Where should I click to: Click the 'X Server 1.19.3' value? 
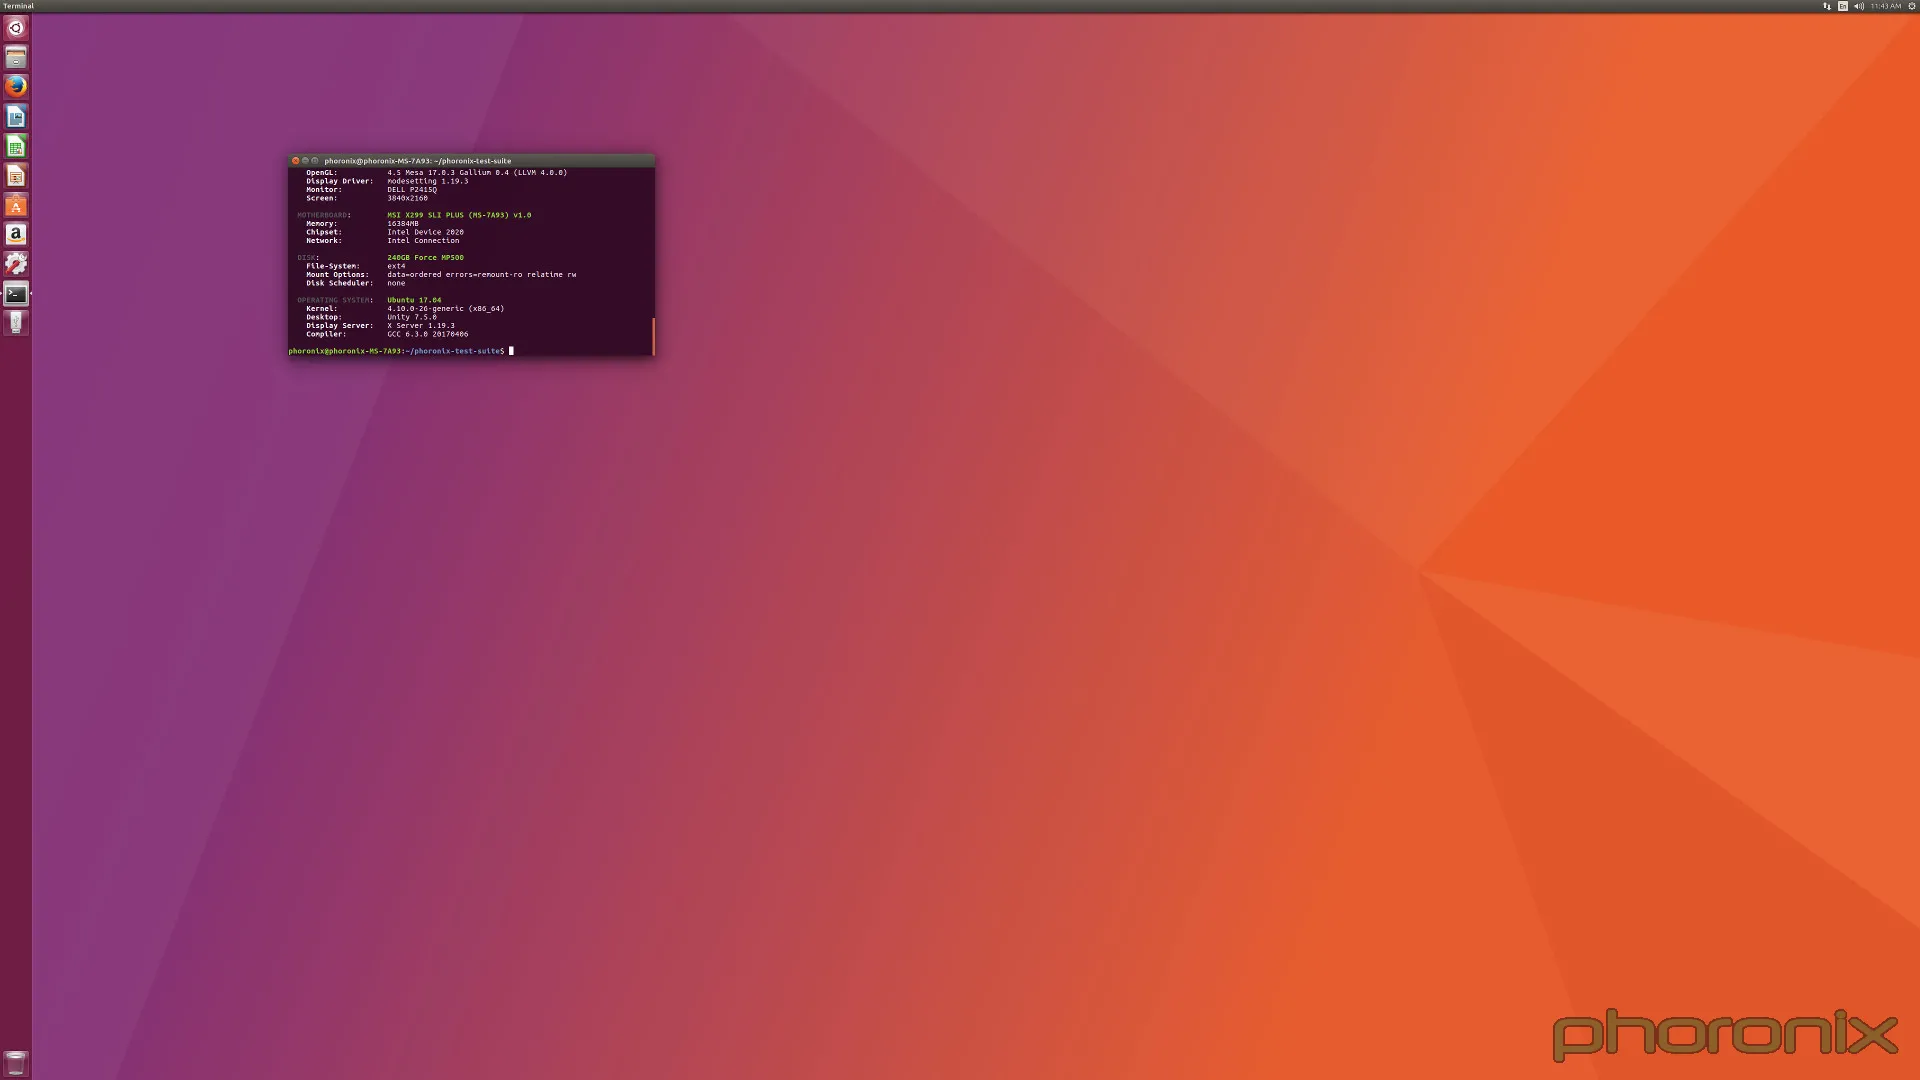[x=421, y=326]
